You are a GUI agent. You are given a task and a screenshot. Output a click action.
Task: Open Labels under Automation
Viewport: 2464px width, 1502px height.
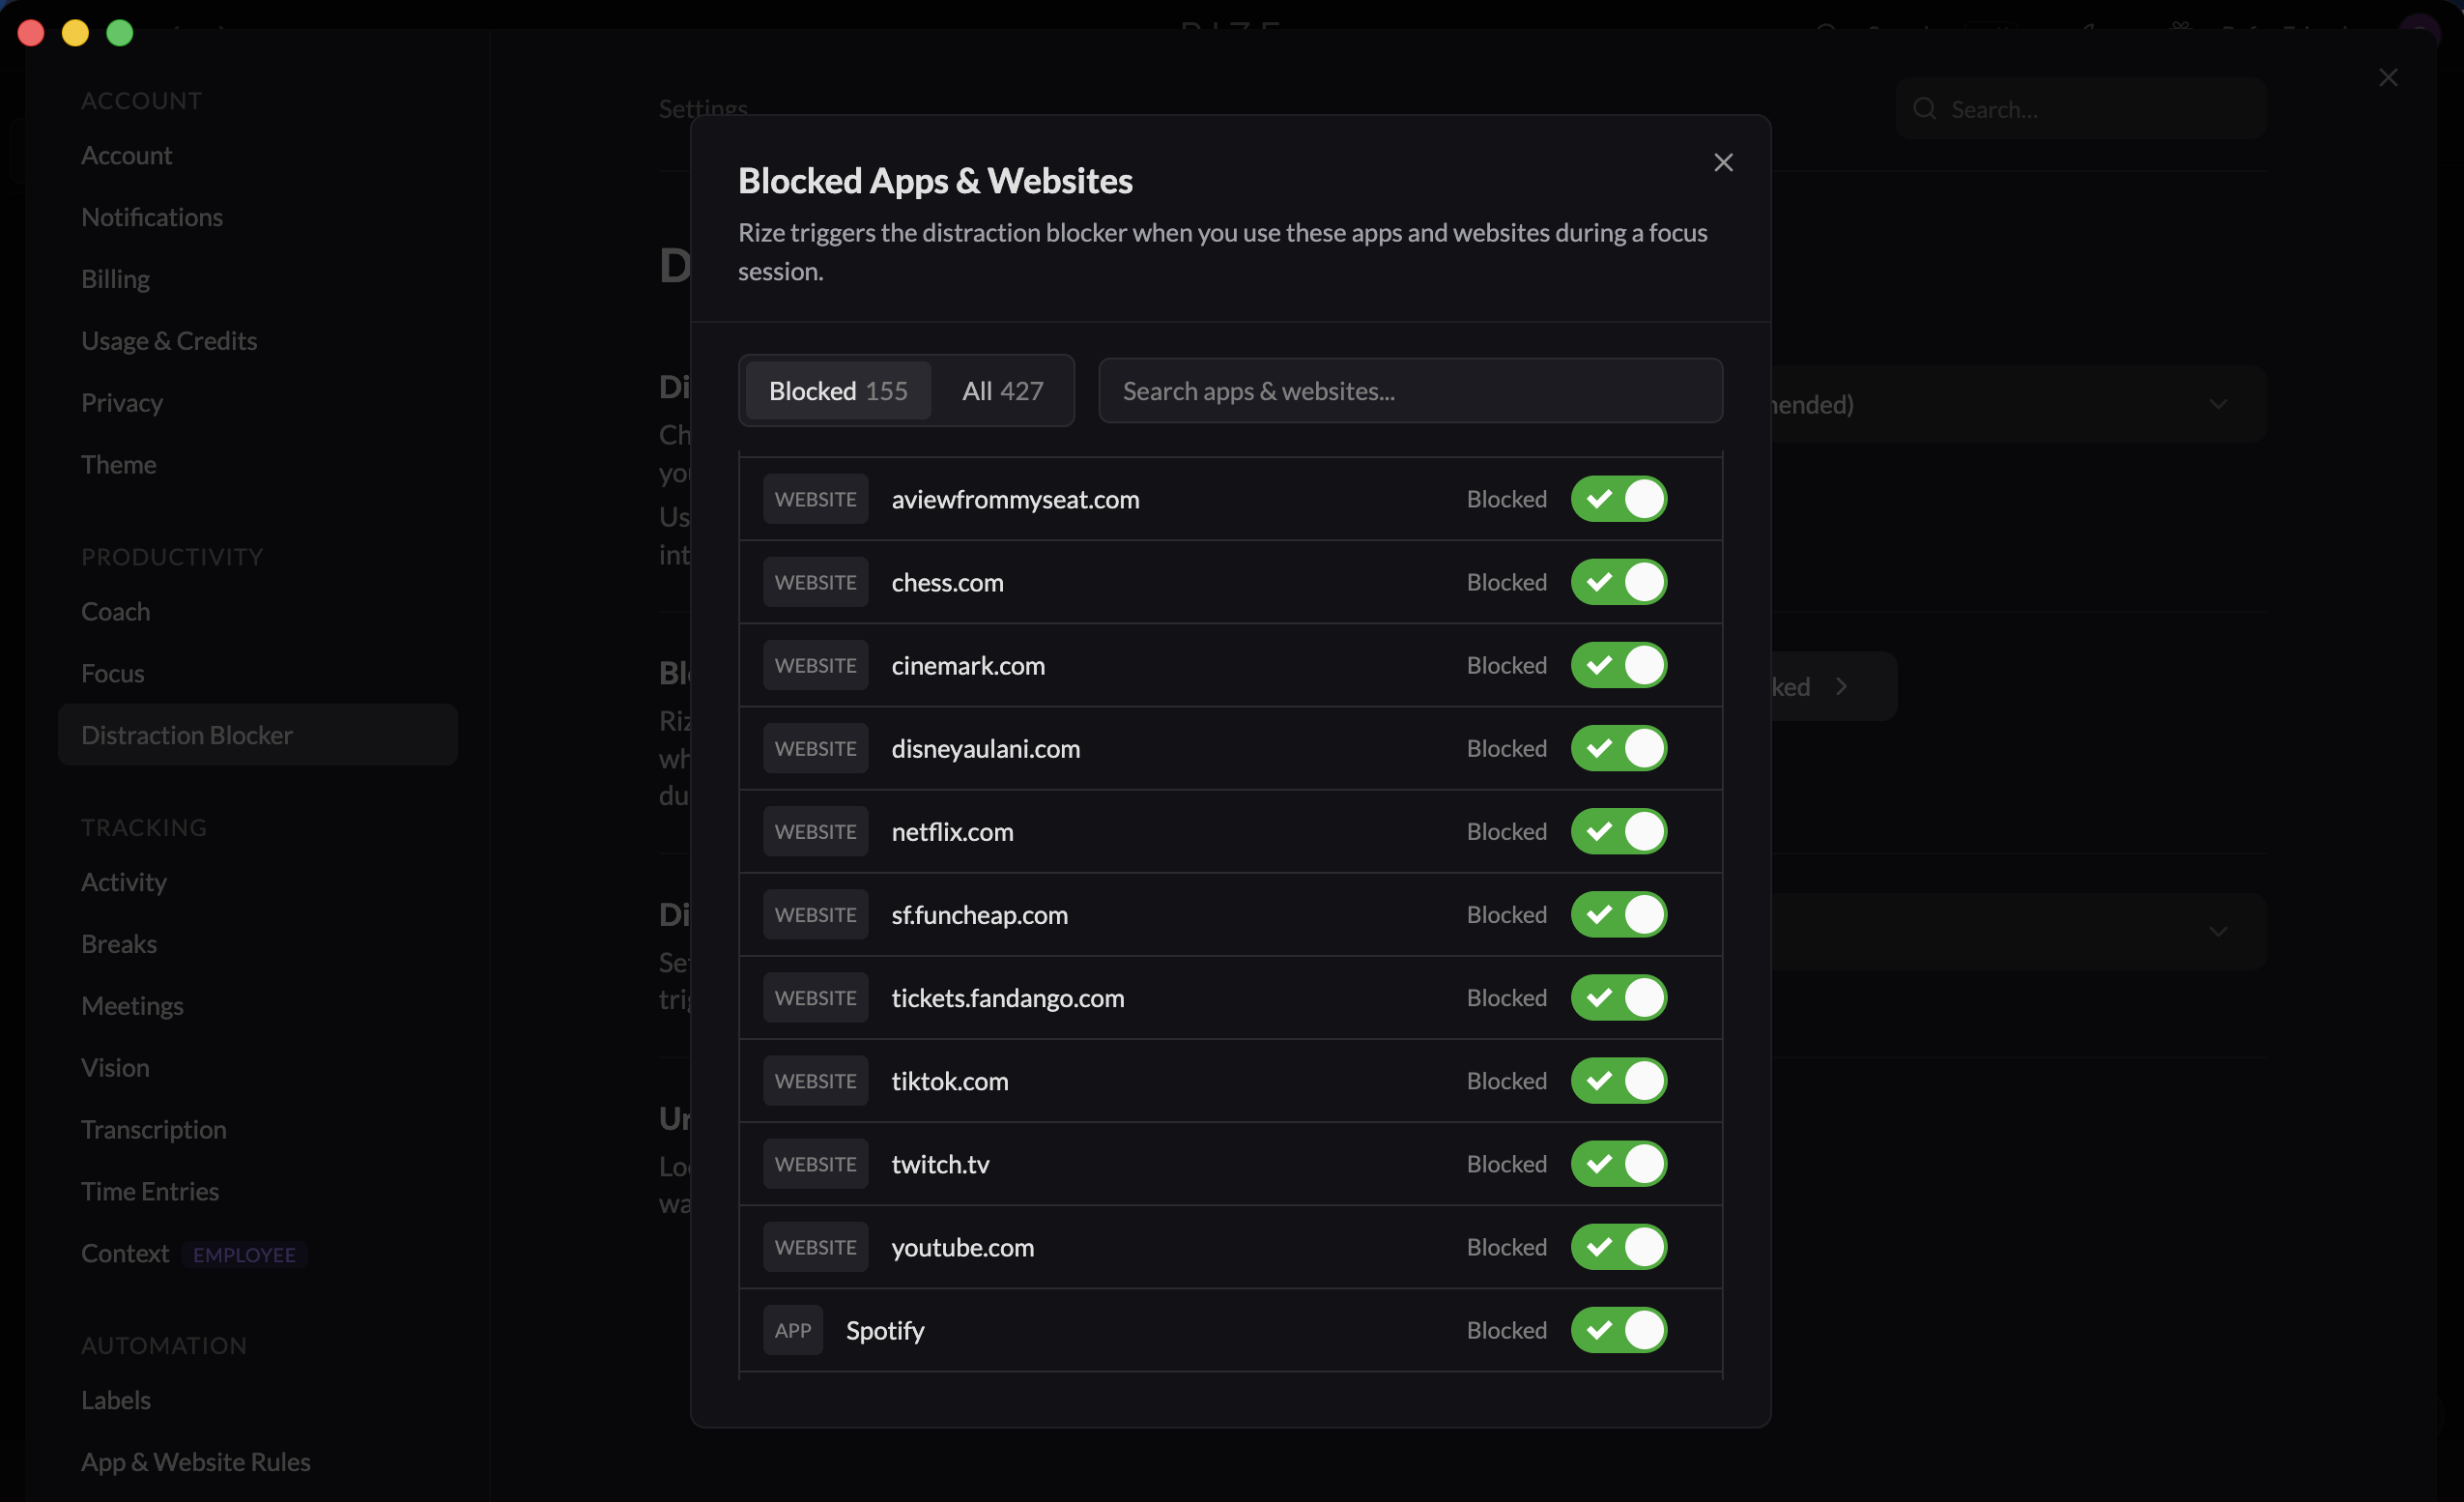116,1400
